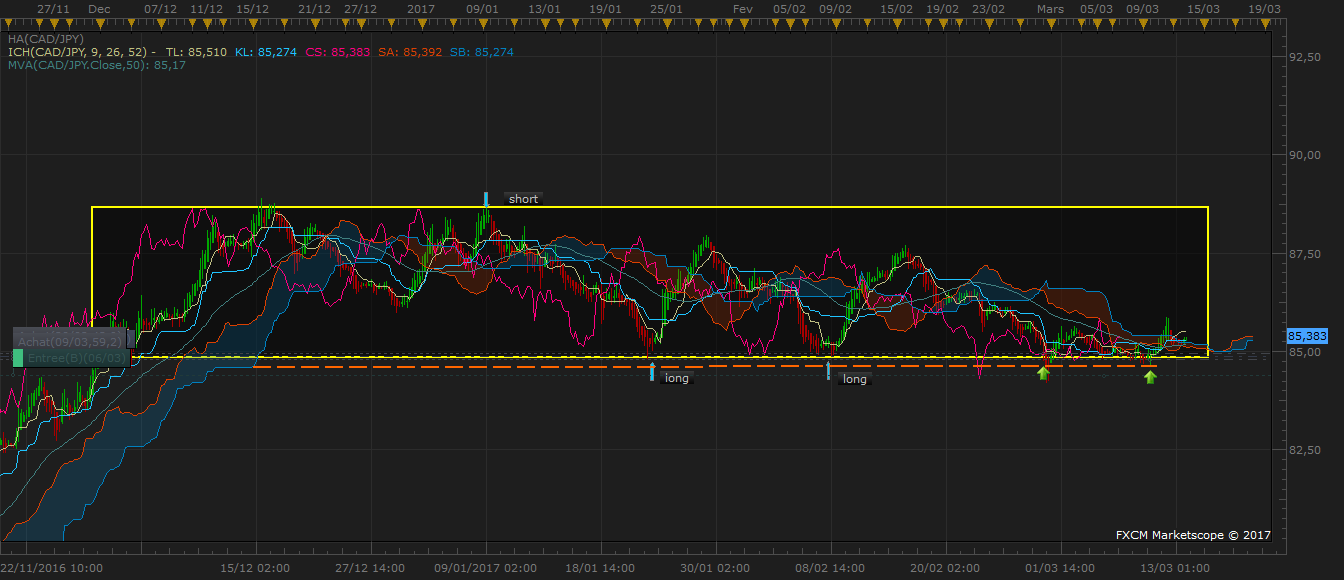This screenshot has height=580, width=1344.
Task: Click the 20/02 02:00 time axis label
Action: point(947,567)
